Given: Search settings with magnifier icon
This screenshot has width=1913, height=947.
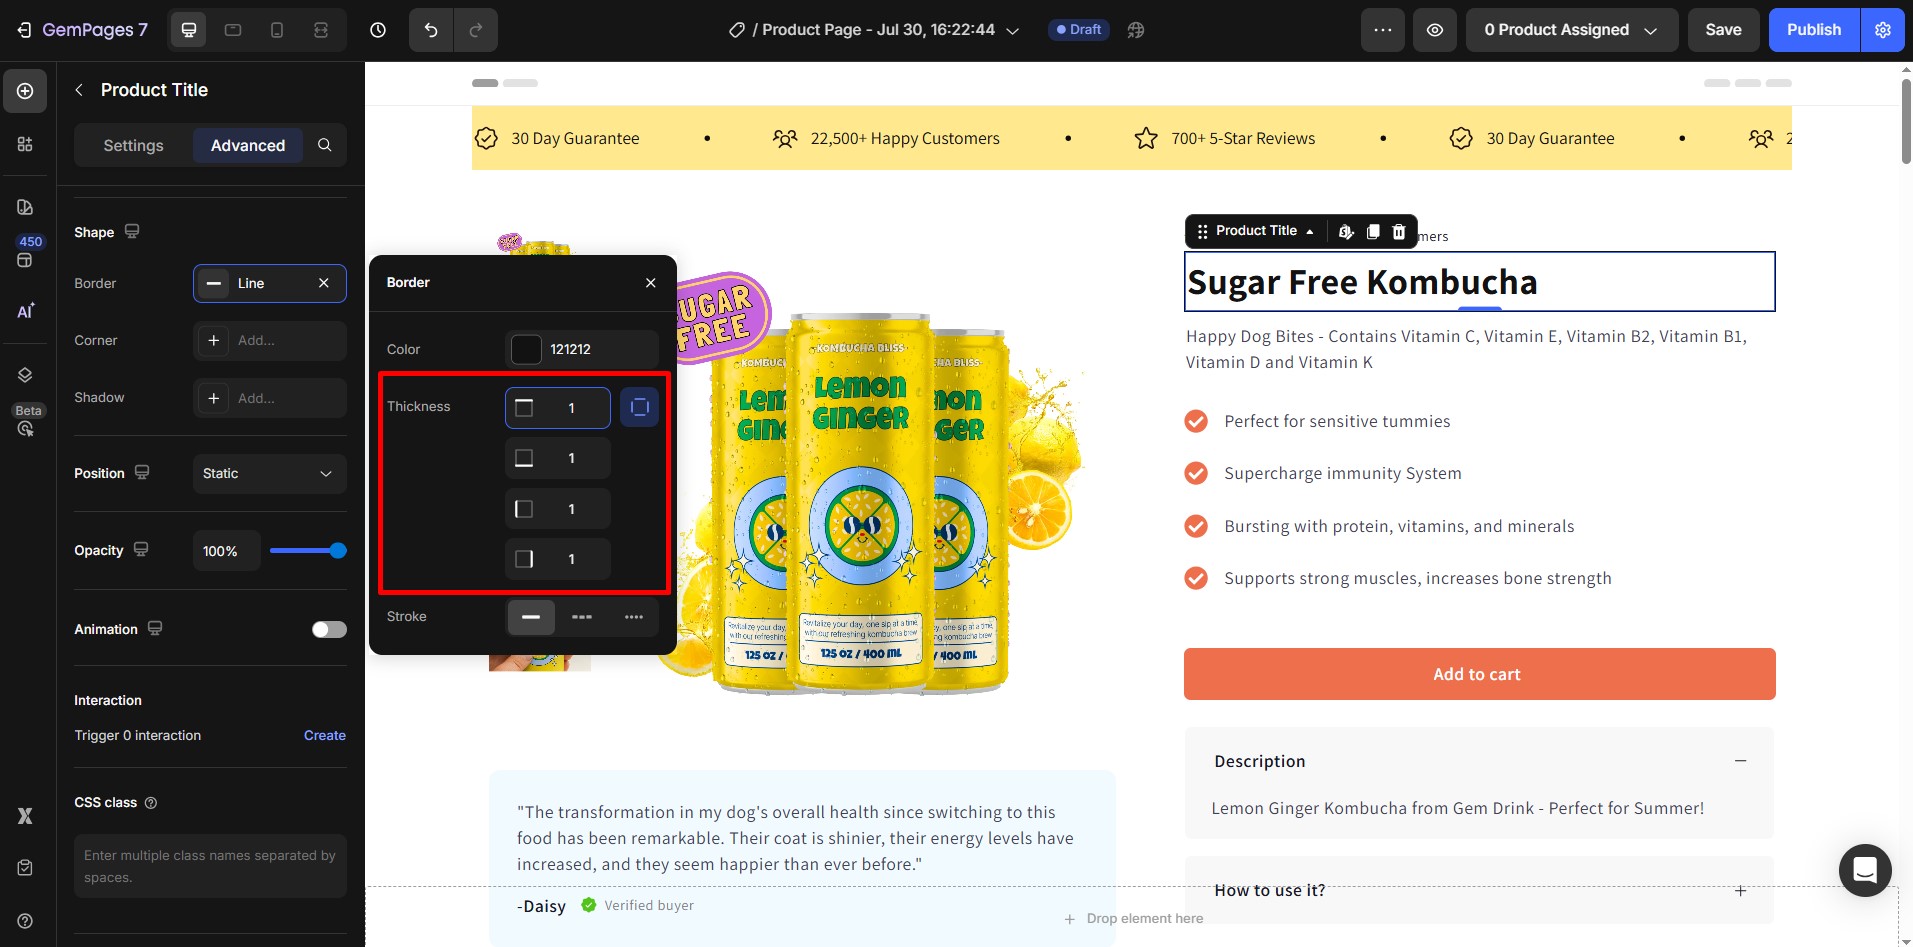Looking at the screenshot, I should click(x=325, y=145).
